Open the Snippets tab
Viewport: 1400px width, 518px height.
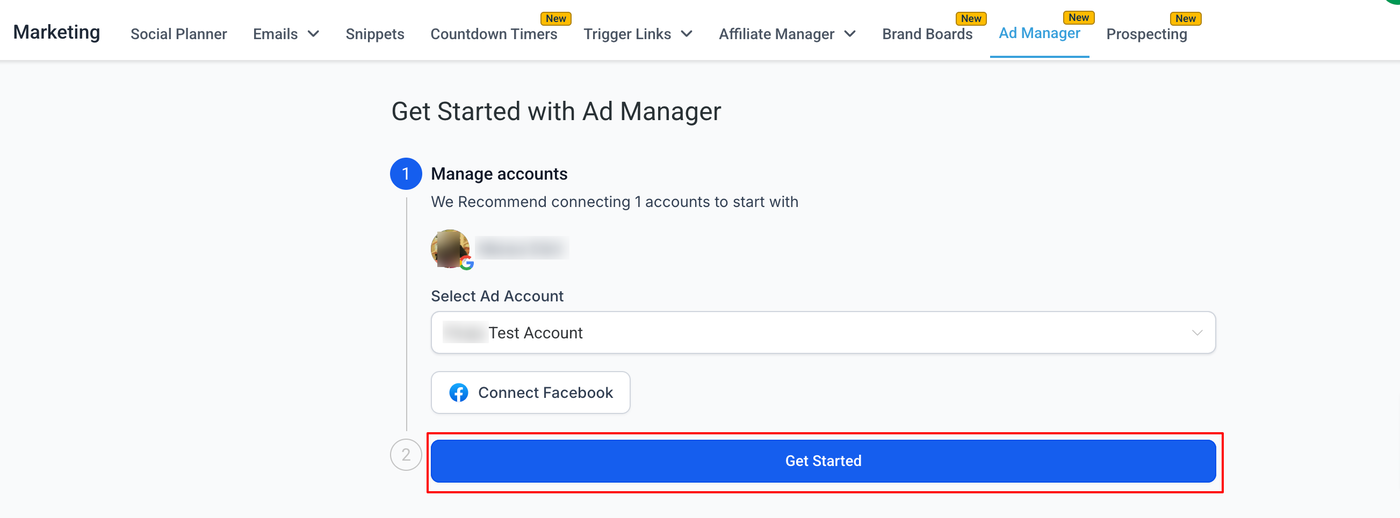pos(375,34)
